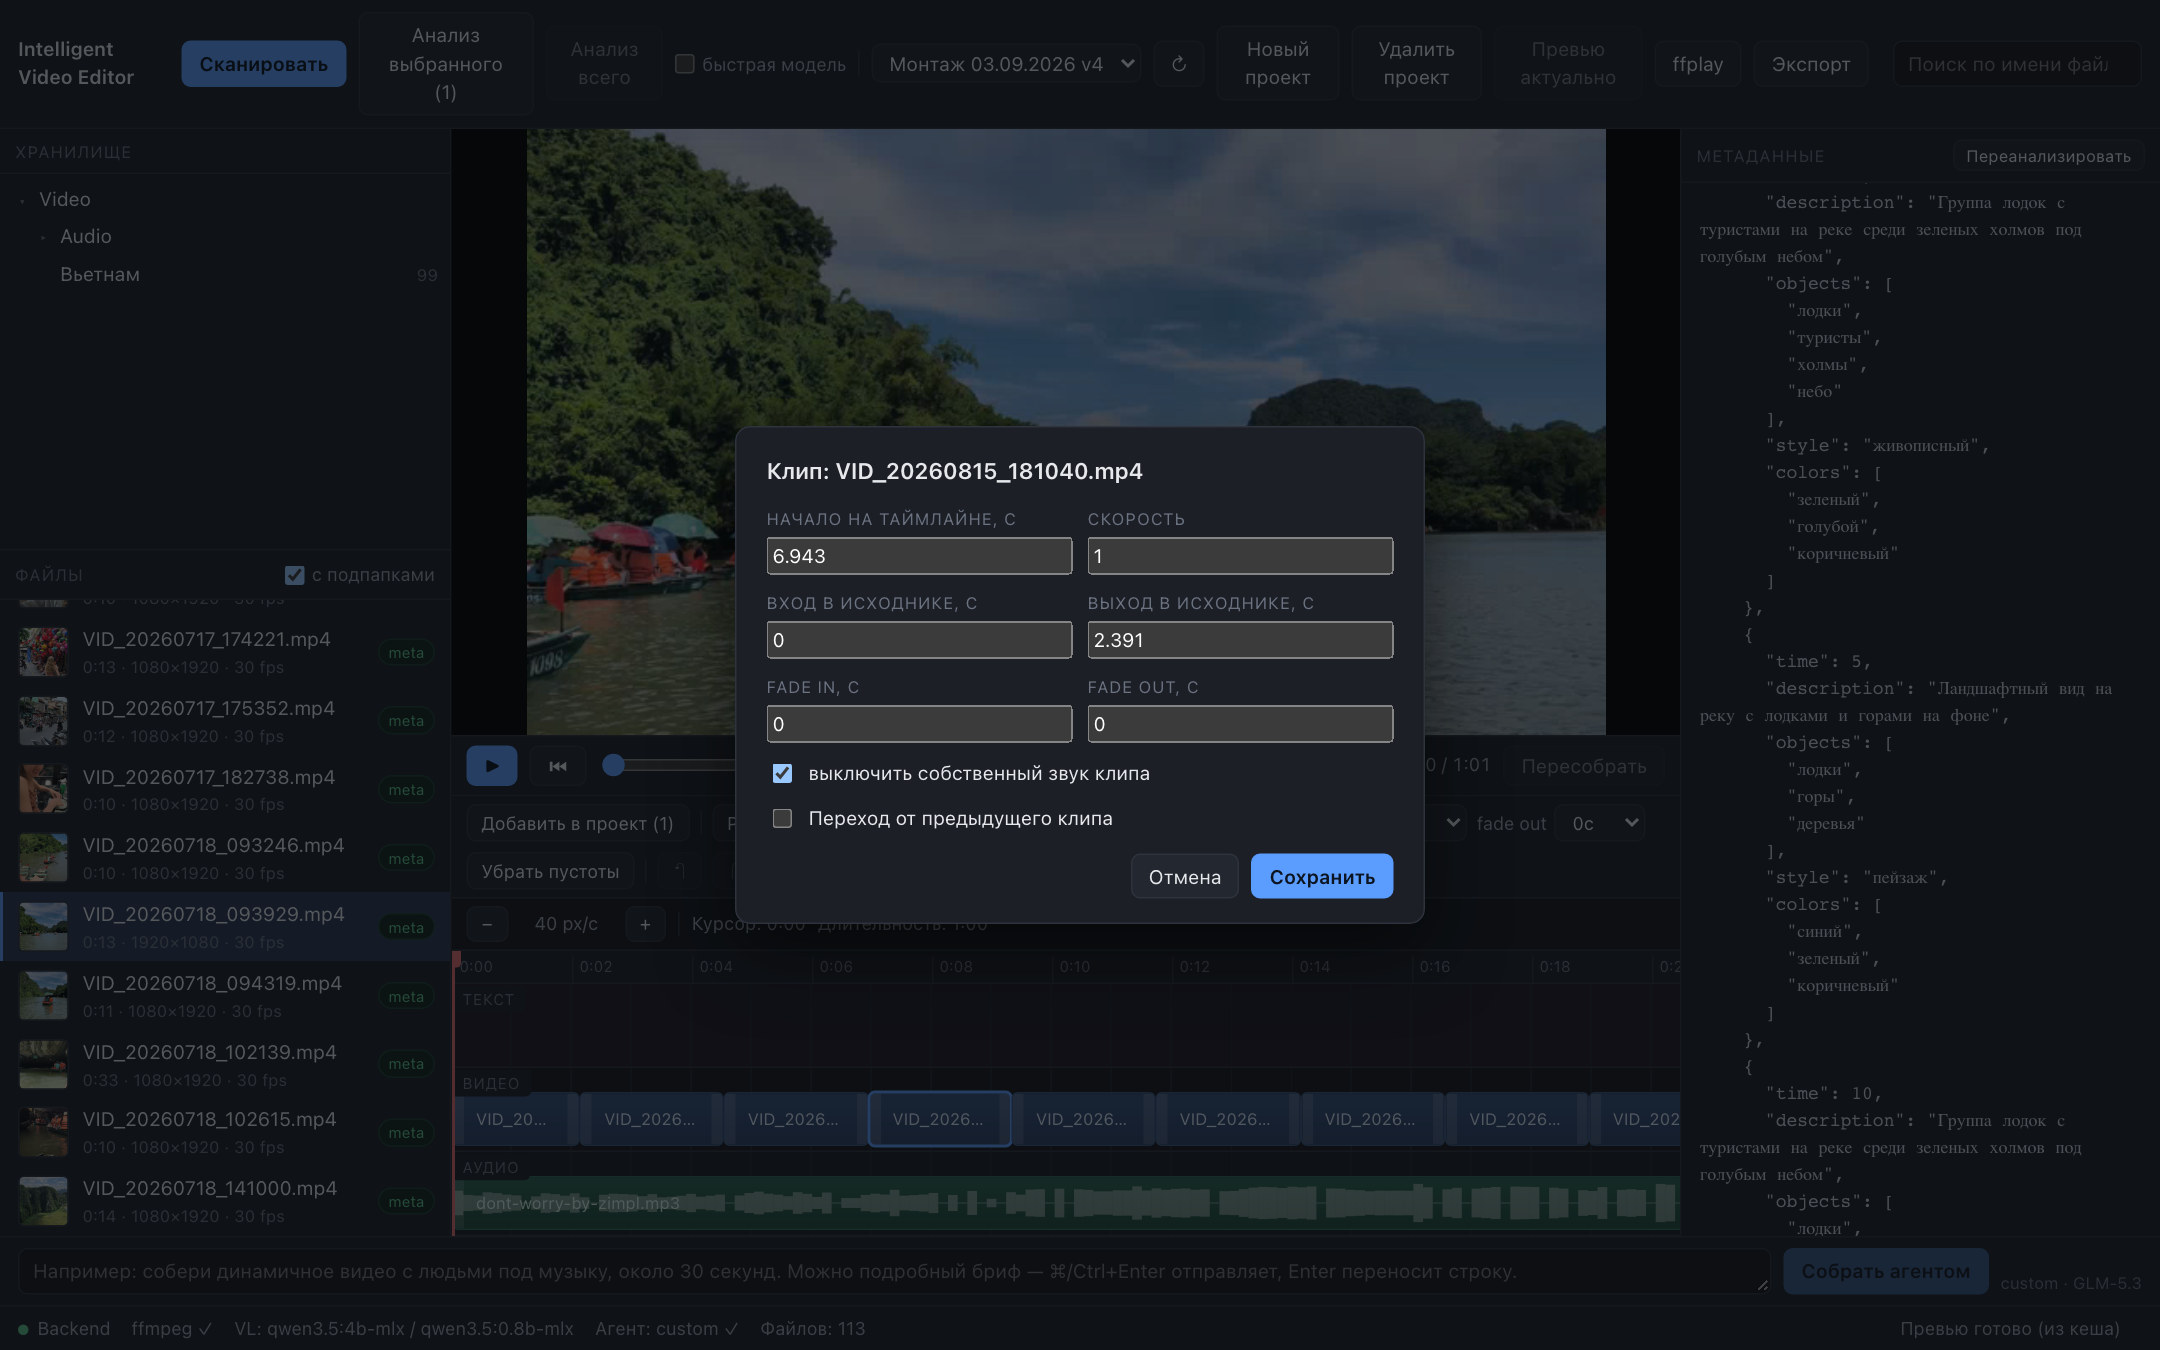The height and width of the screenshot is (1350, 2160).
Task: Disable muting the clip's own sound
Action: tap(782, 773)
